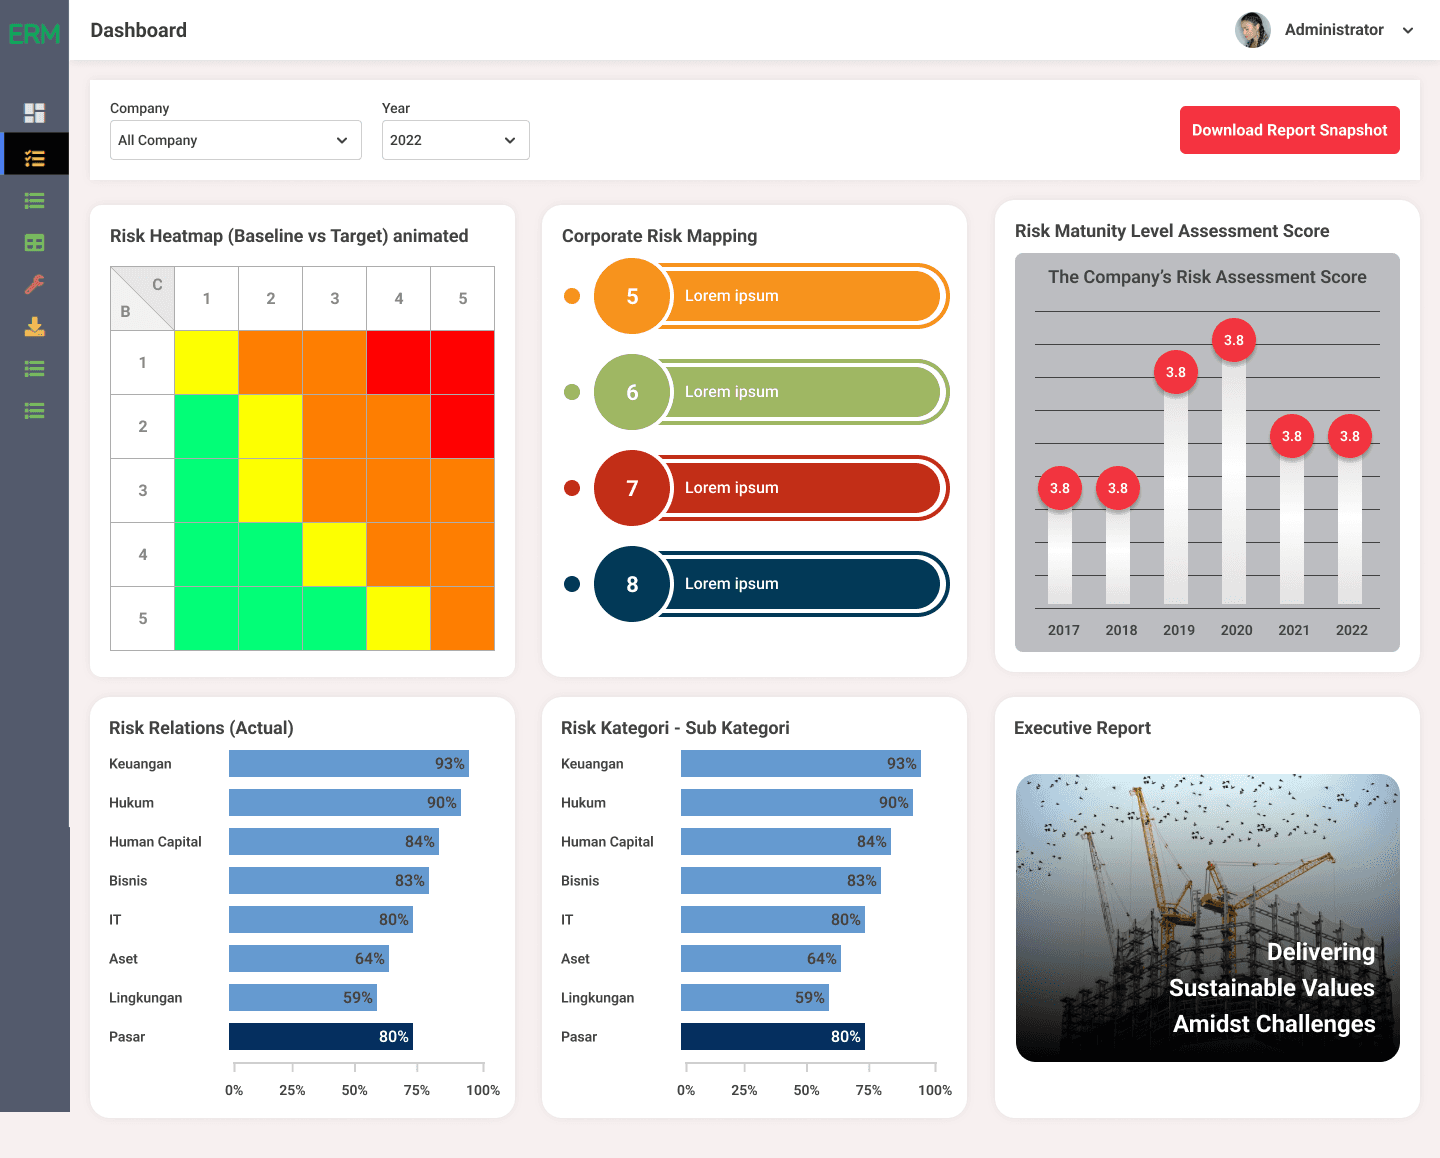The image size is (1440, 1158).
Task: Click the Lingkungan 59% bar in Risk Kategori
Action: 755,998
